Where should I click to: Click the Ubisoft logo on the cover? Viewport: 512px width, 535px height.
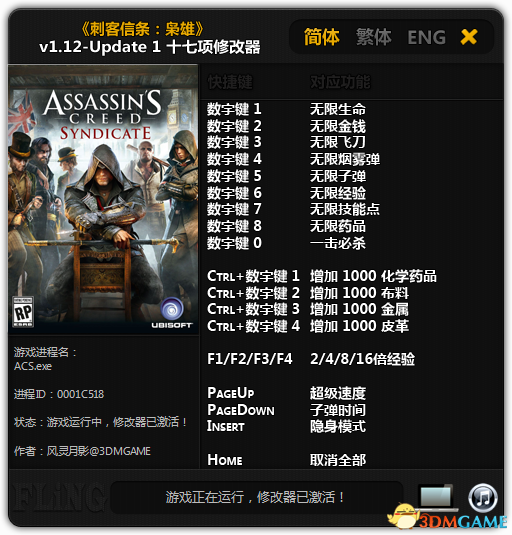[x=172, y=313]
